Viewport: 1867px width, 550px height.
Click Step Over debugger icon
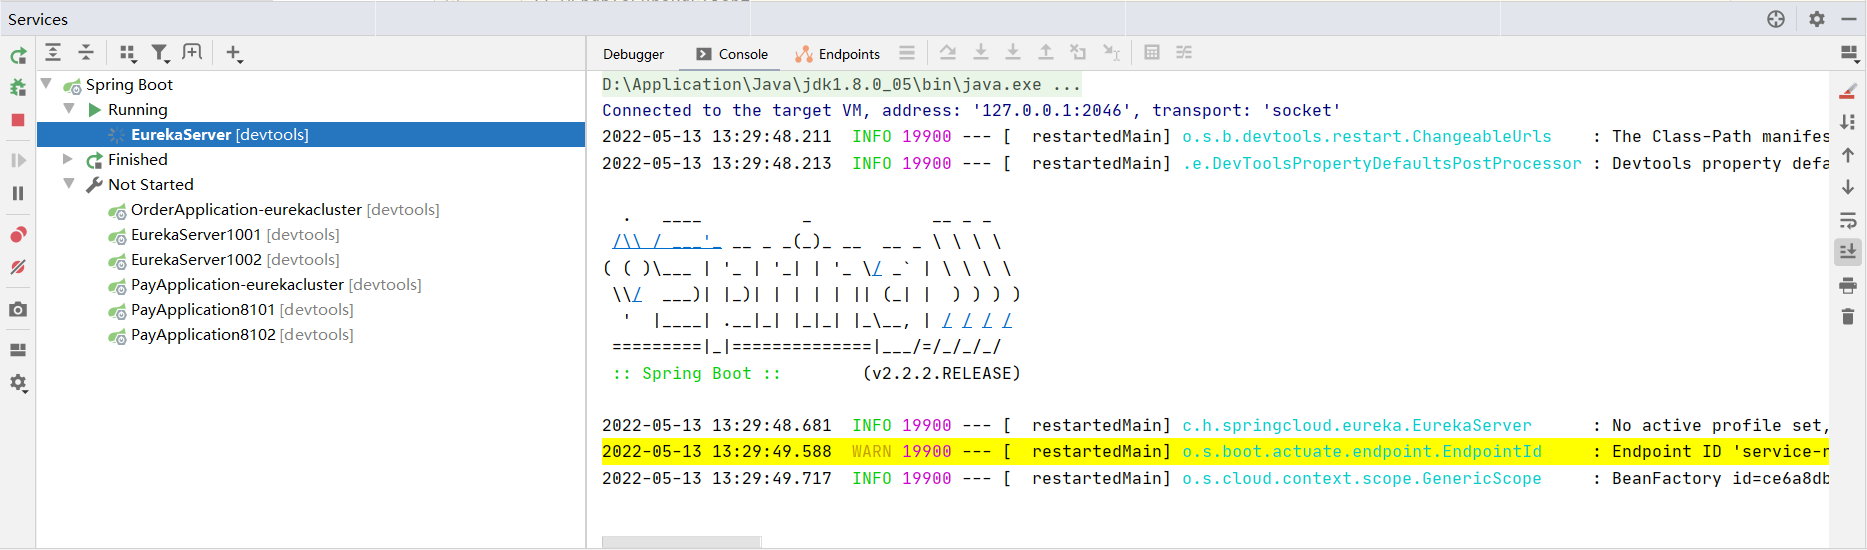tap(948, 52)
